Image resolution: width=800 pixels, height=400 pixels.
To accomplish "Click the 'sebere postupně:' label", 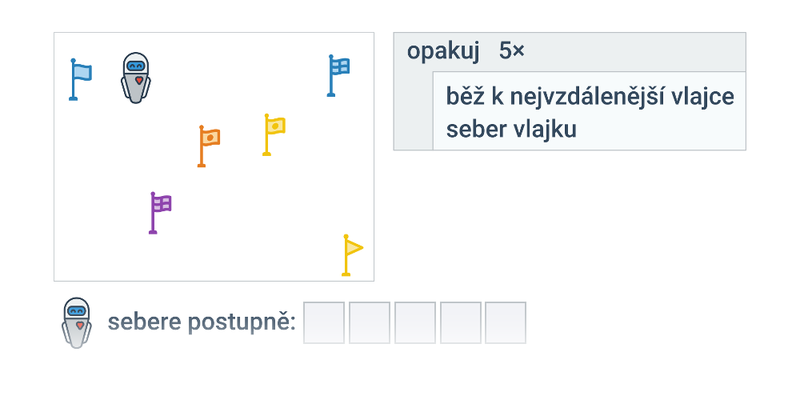I will tap(202, 322).
